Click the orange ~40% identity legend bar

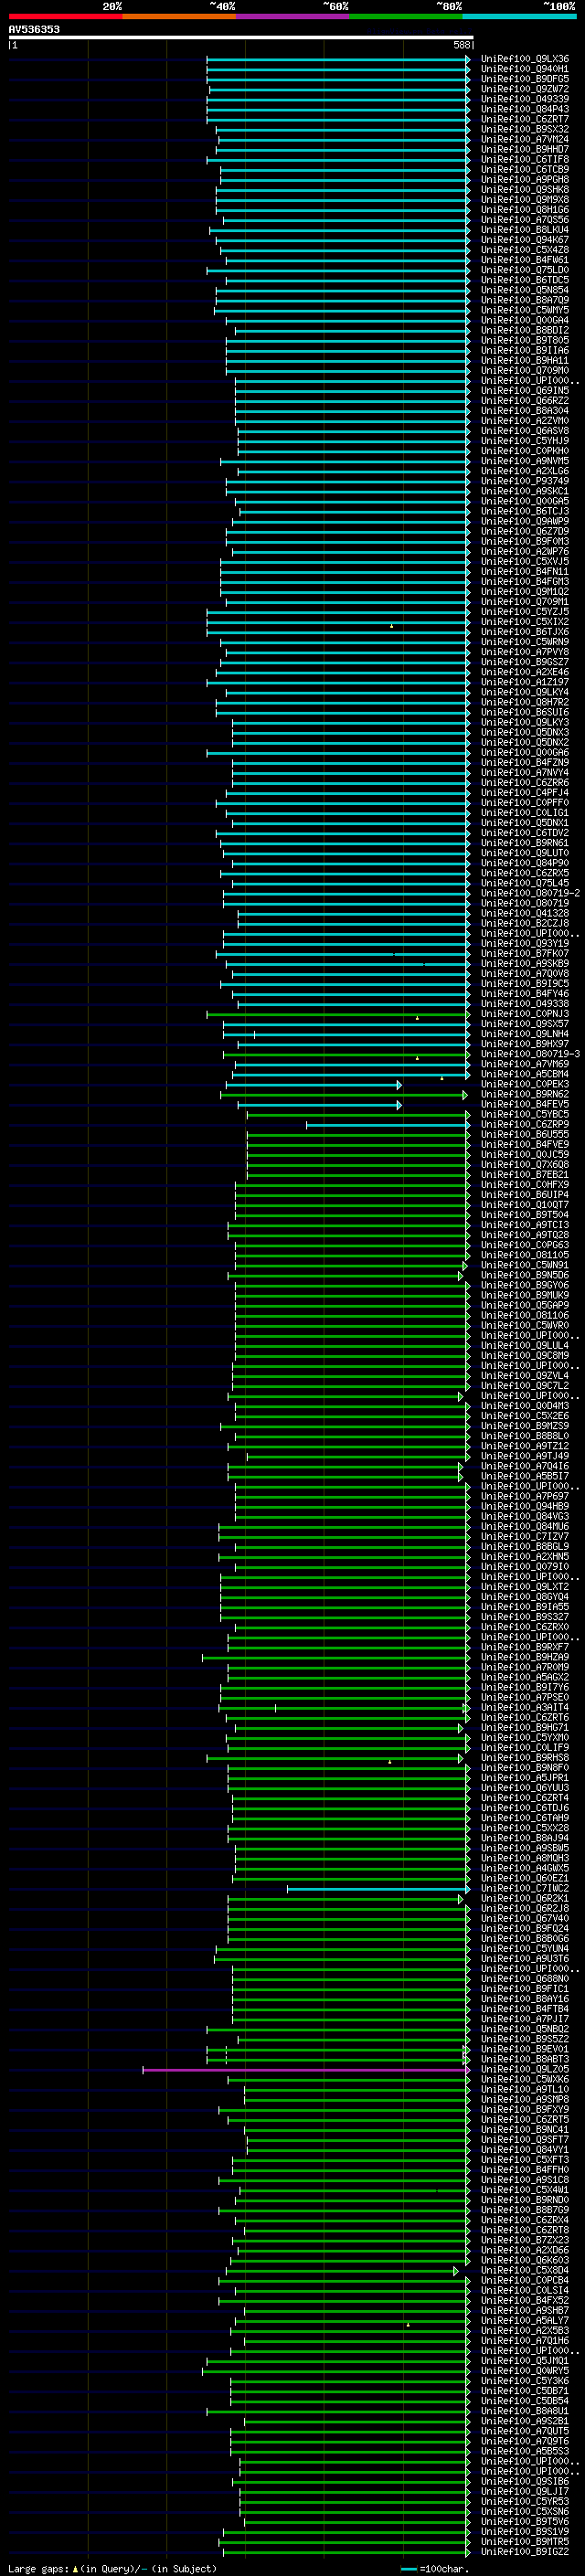click(179, 16)
